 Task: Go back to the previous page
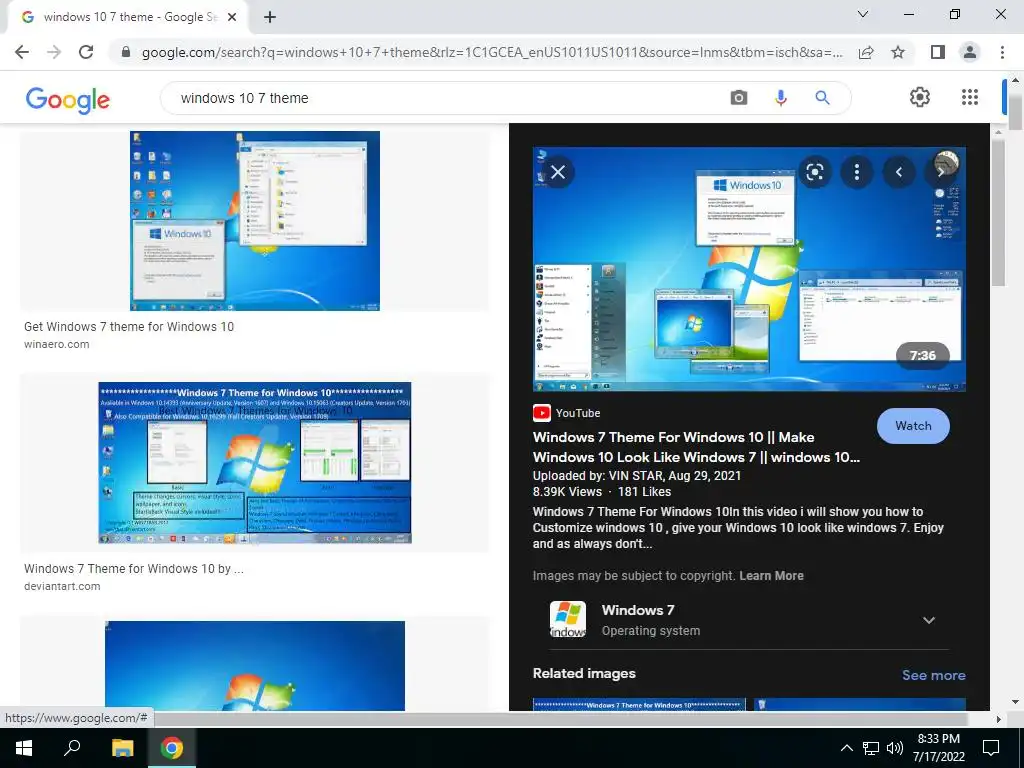point(22,52)
